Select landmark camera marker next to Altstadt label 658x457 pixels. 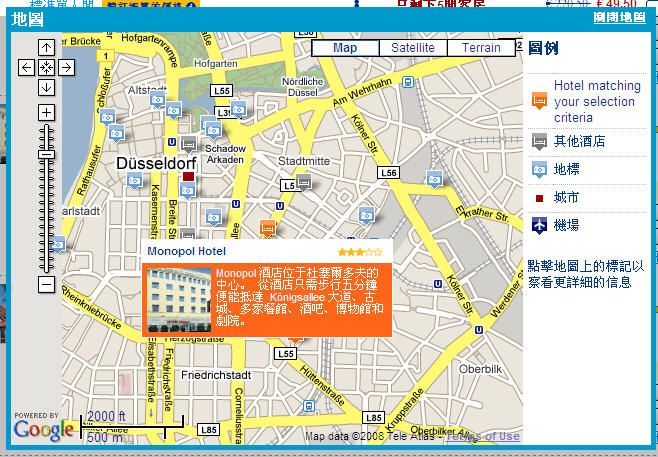click(157, 100)
